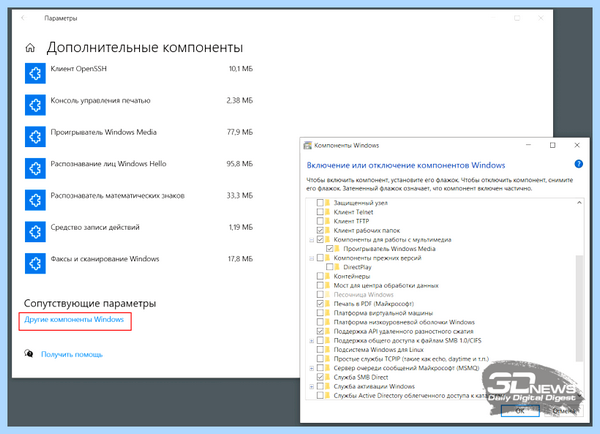
Task: Uncheck Компоненты для работы с мультимедиа
Action: pyautogui.click(x=320, y=240)
